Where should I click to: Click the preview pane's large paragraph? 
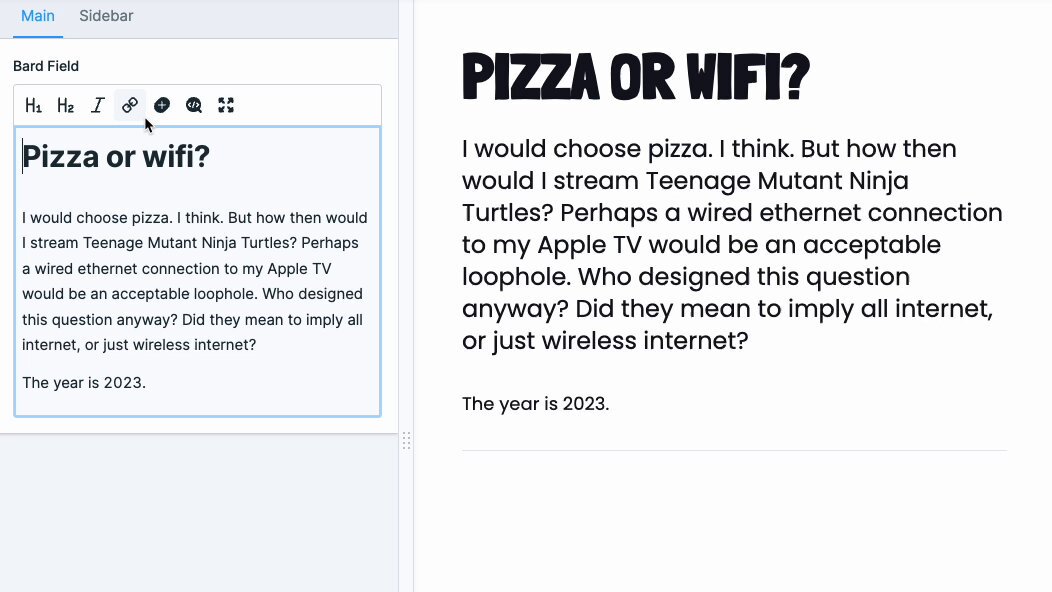tap(732, 244)
